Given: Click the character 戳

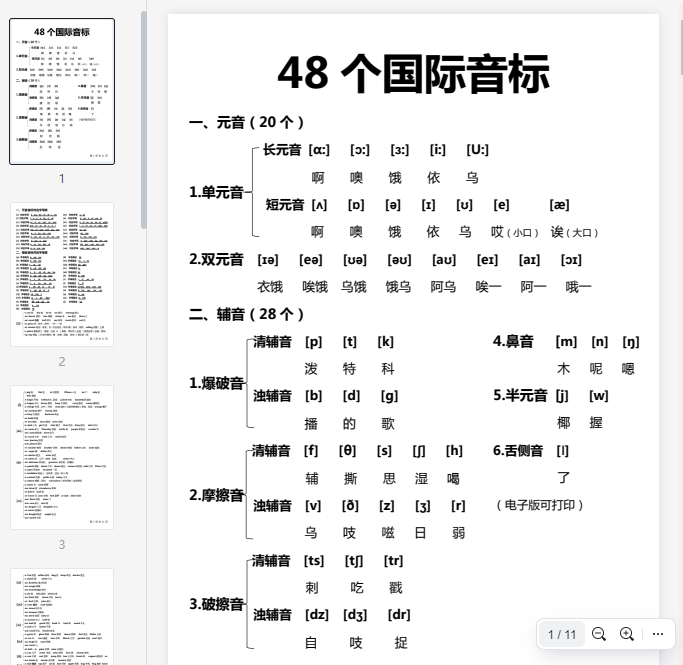Looking at the screenshot, I should 396,587.
